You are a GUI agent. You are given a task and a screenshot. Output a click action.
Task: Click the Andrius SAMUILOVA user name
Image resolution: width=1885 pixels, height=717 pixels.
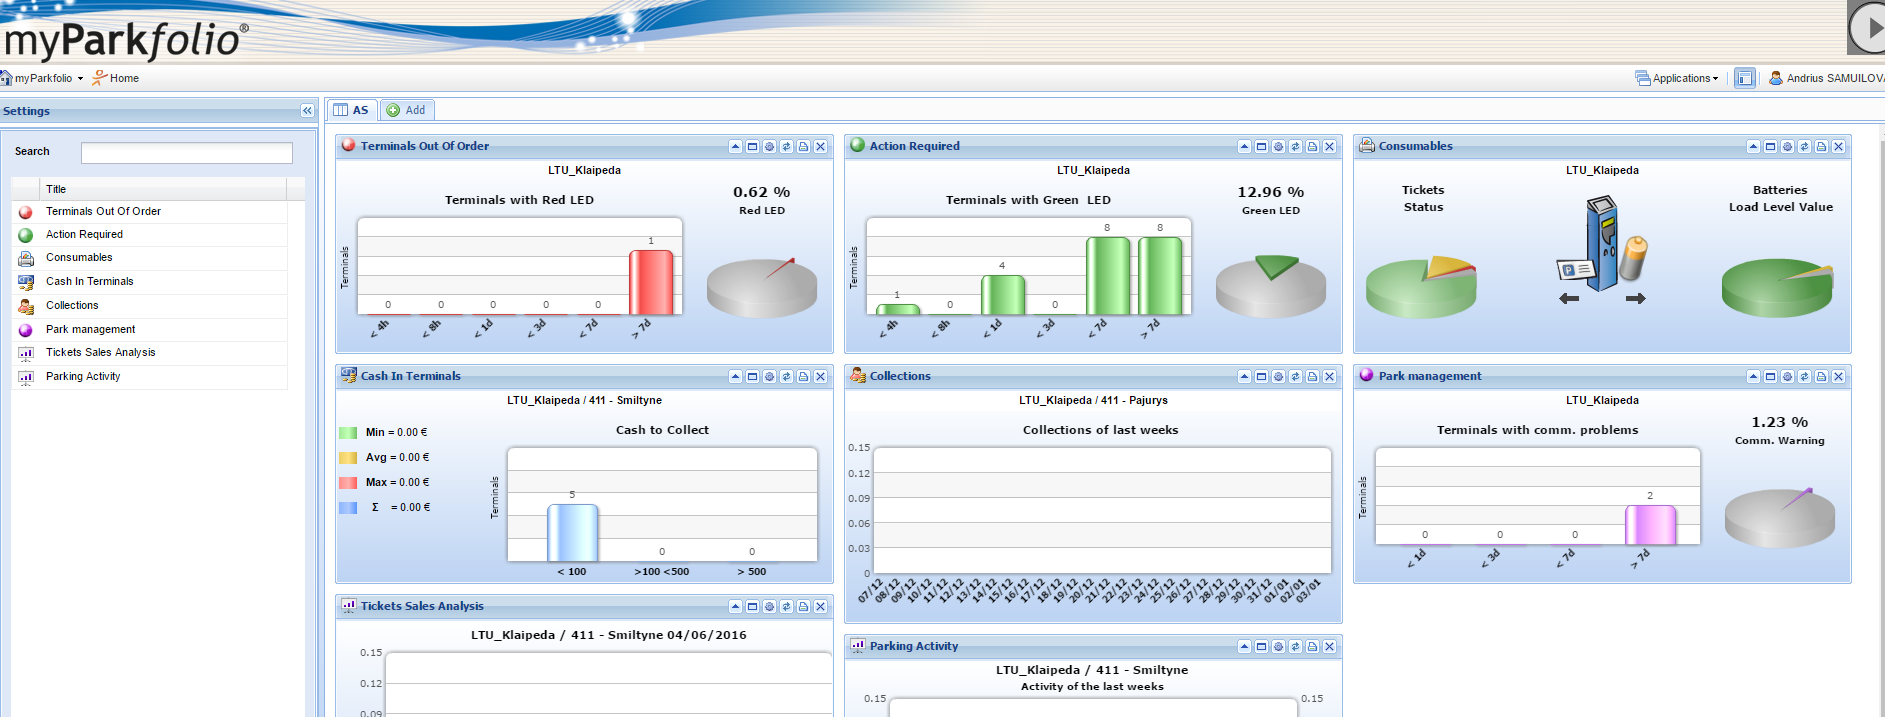[1830, 78]
